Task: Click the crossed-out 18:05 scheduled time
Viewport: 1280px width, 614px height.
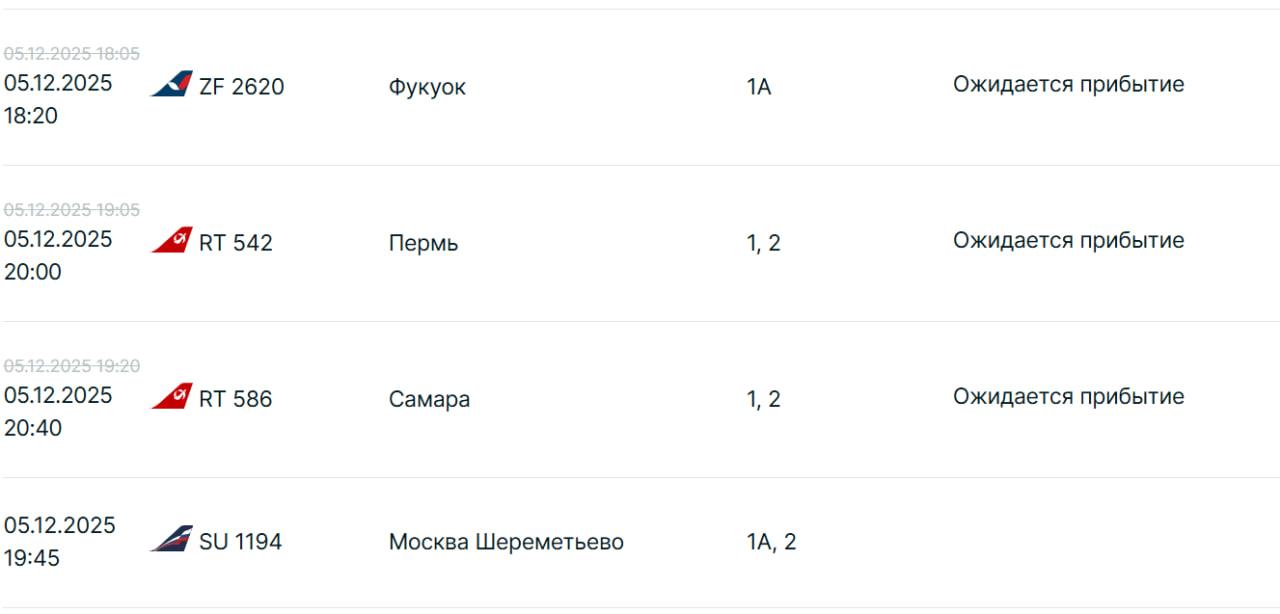Action: (x=118, y=54)
